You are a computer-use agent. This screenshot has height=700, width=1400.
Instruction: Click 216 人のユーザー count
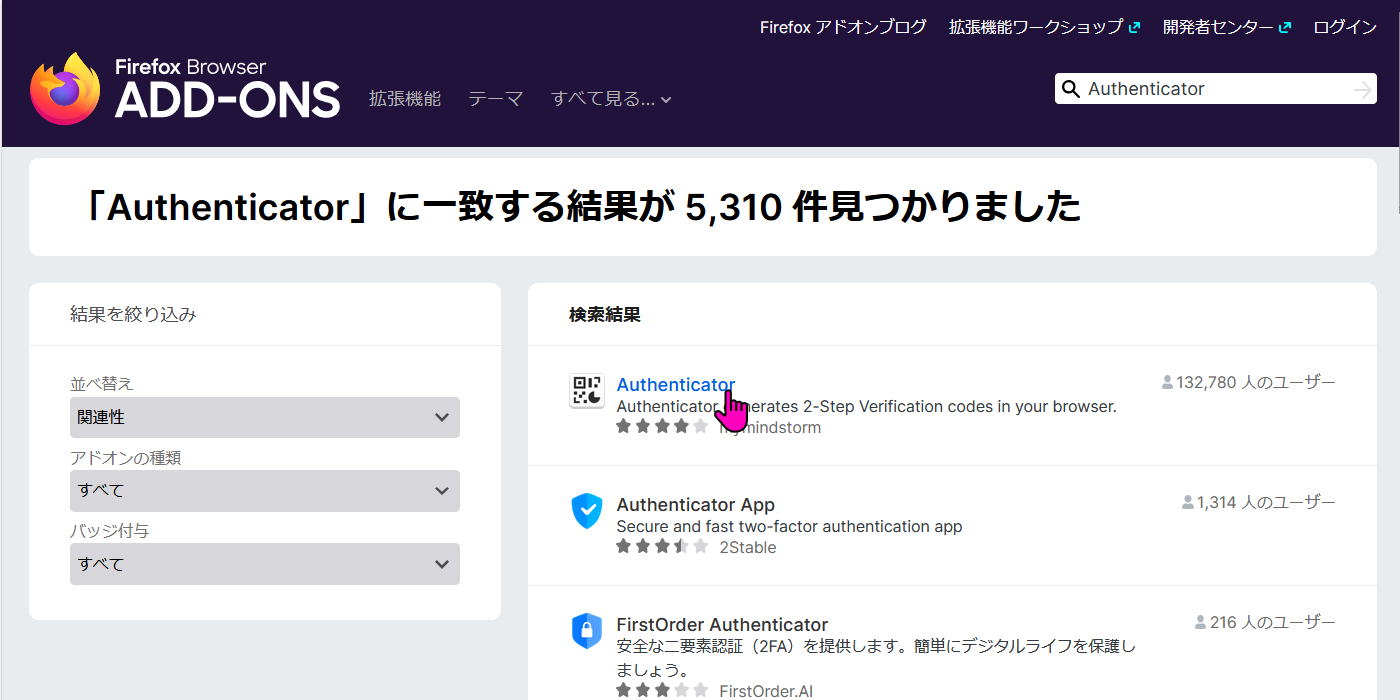pyautogui.click(x=1273, y=622)
